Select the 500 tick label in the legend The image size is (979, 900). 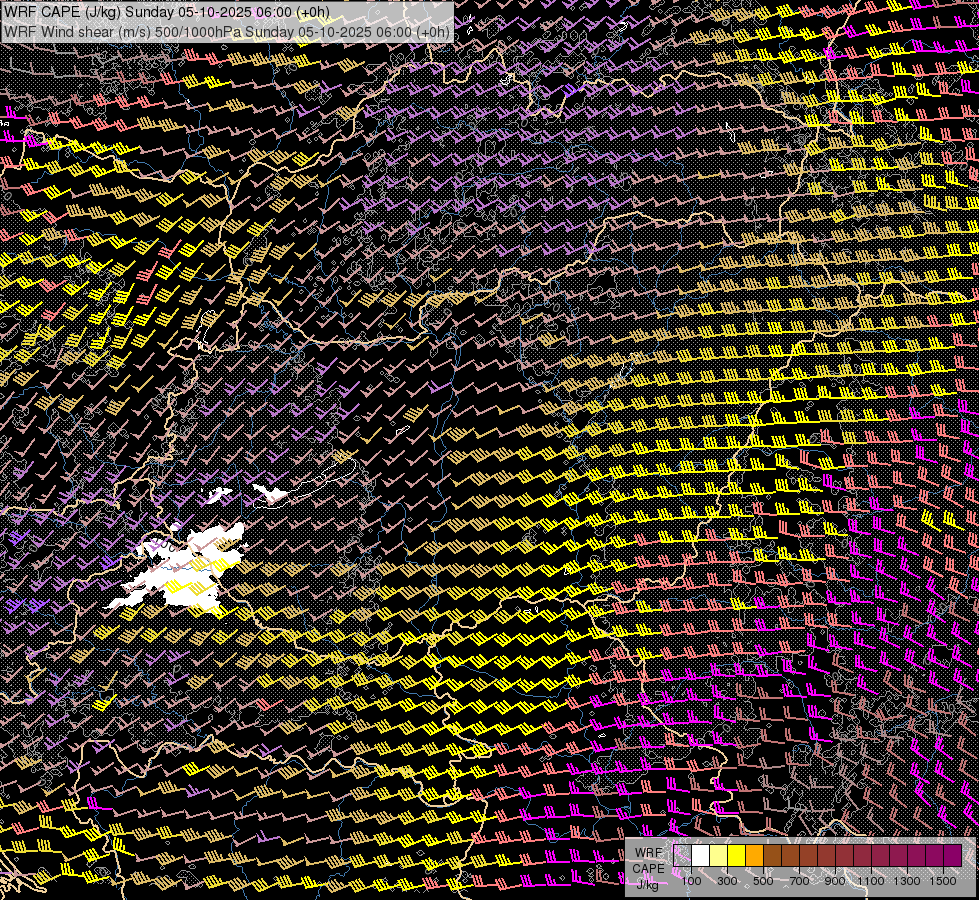763,881
